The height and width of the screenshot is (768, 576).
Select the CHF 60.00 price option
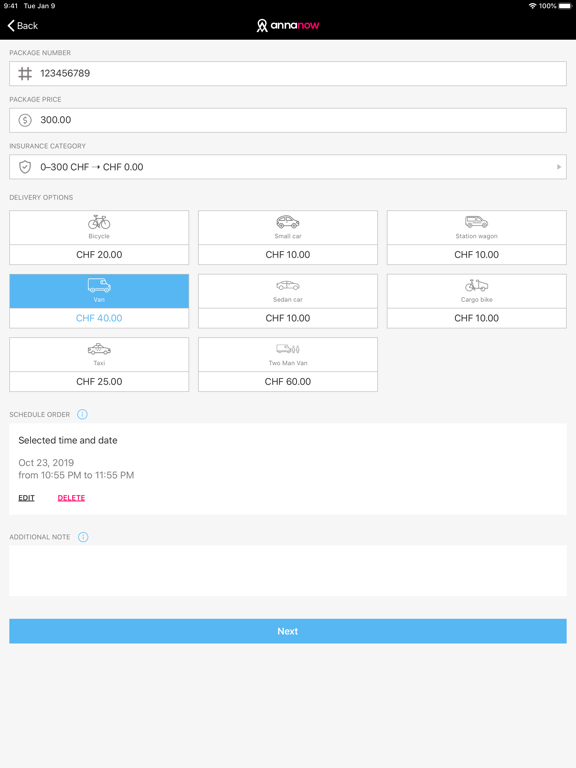click(x=288, y=382)
